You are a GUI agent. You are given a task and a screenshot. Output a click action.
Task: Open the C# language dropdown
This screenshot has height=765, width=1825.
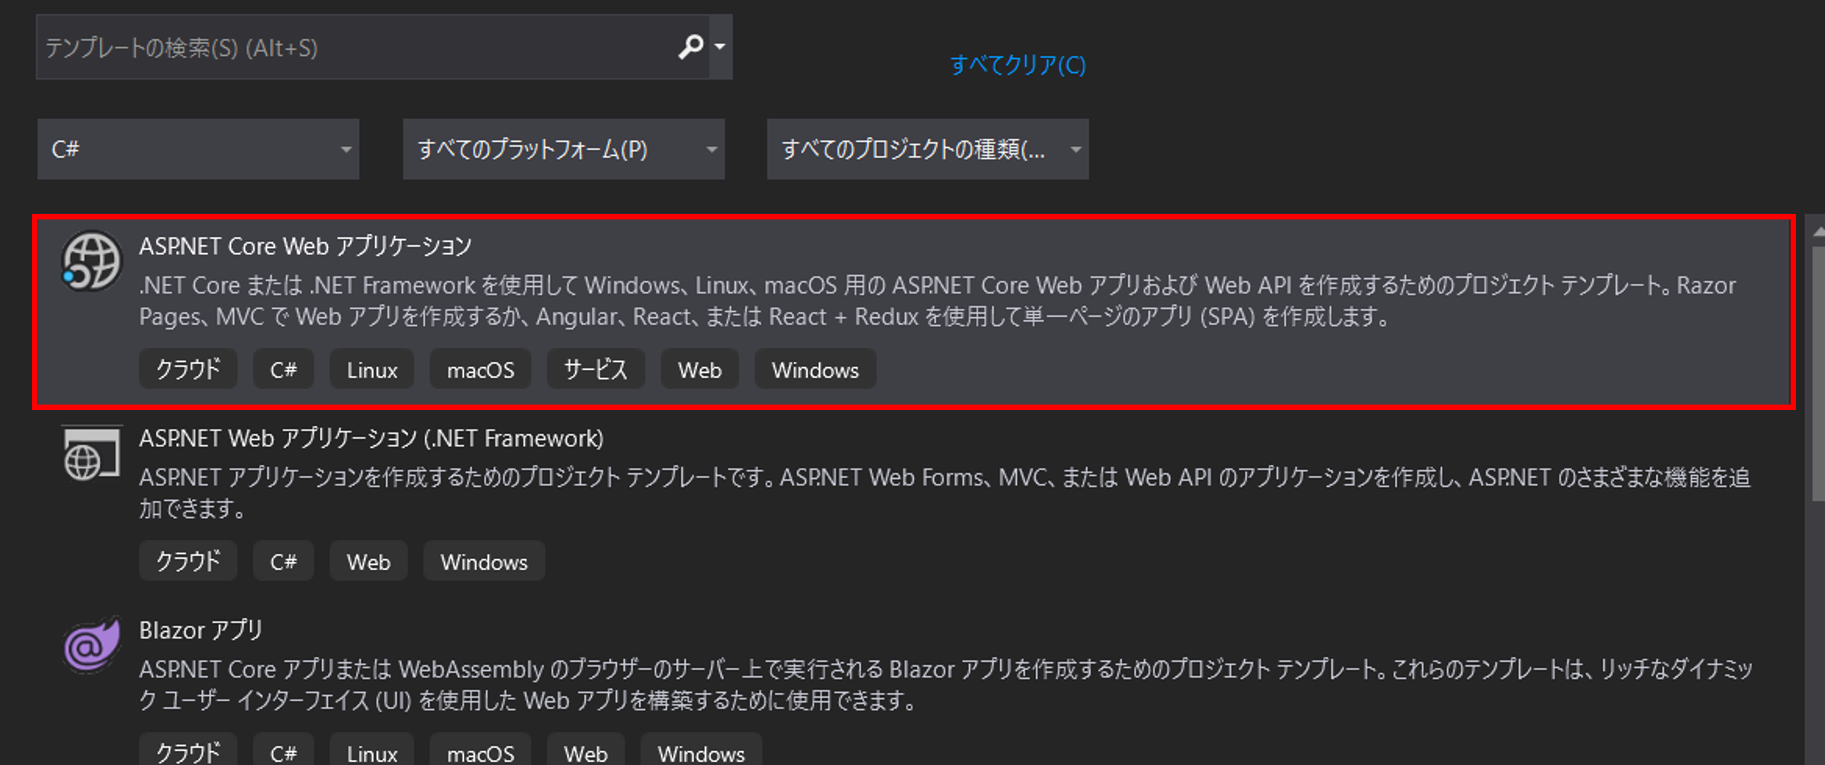point(198,149)
